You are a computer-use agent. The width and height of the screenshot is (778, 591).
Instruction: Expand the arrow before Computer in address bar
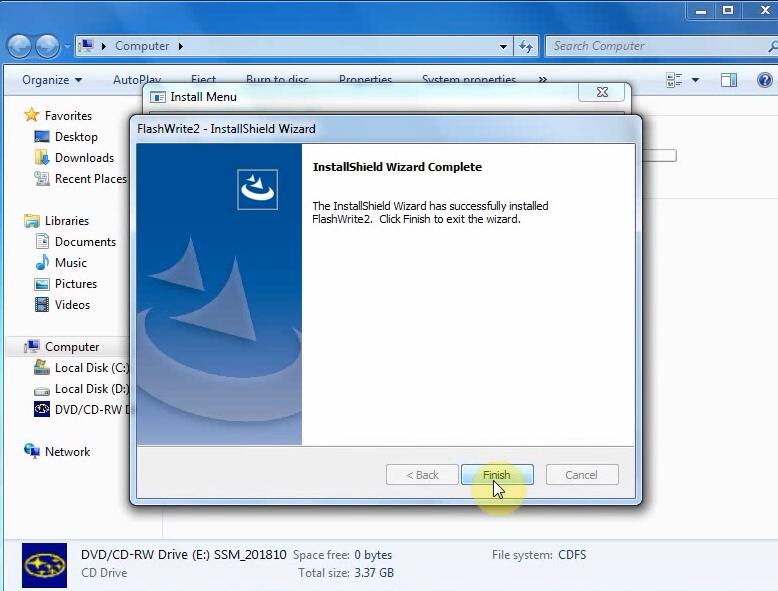click(x=104, y=46)
